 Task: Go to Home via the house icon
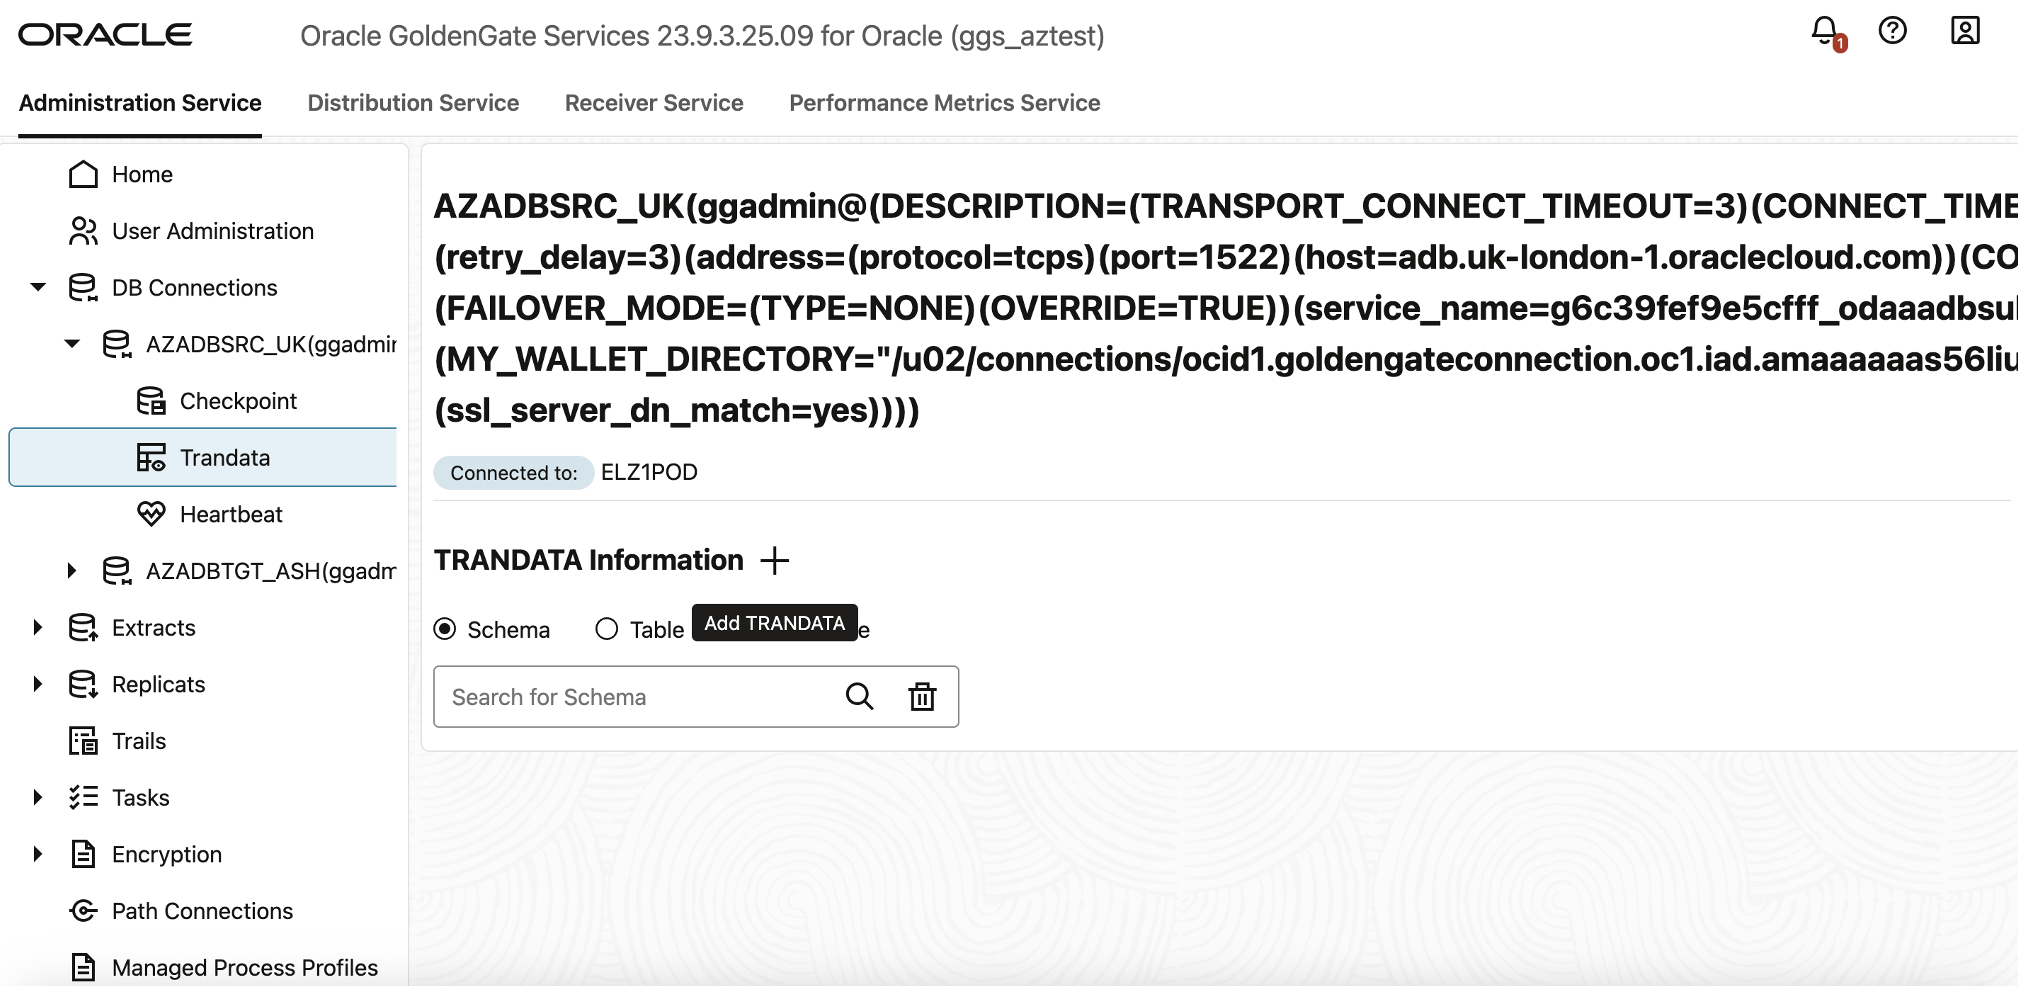coord(83,174)
